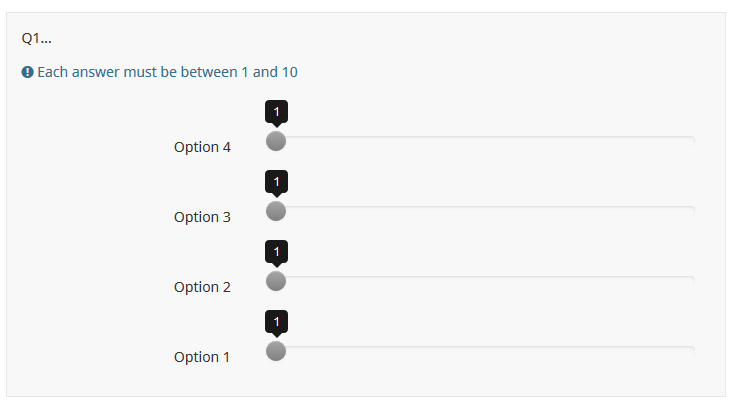The image size is (741, 409).
Task: Click the "Q1..." question text
Action: (x=36, y=38)
